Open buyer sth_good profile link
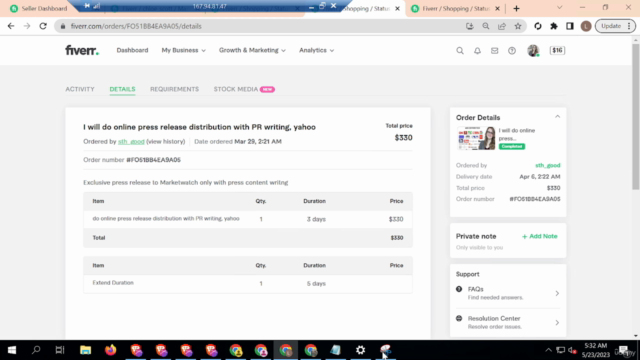 [131, 142]
